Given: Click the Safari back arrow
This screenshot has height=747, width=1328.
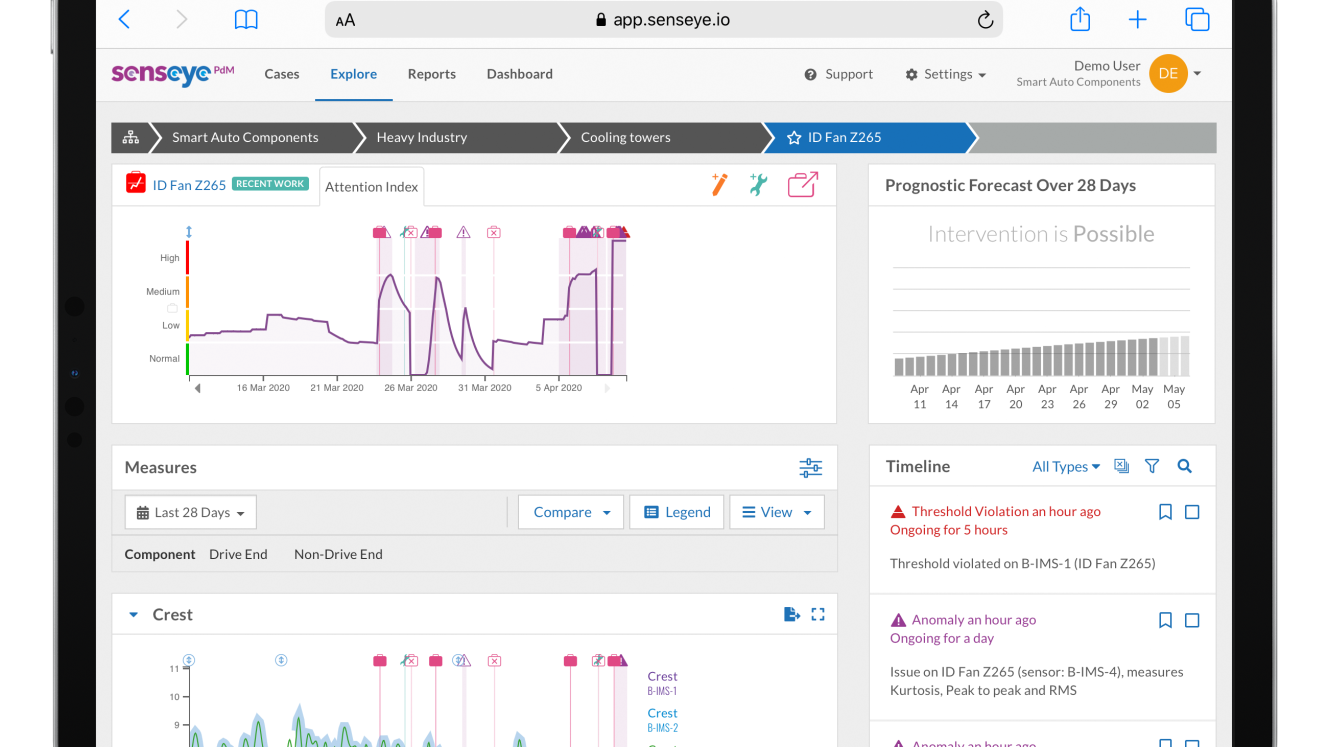Looking at the screenshot, I should pos(124,19).
